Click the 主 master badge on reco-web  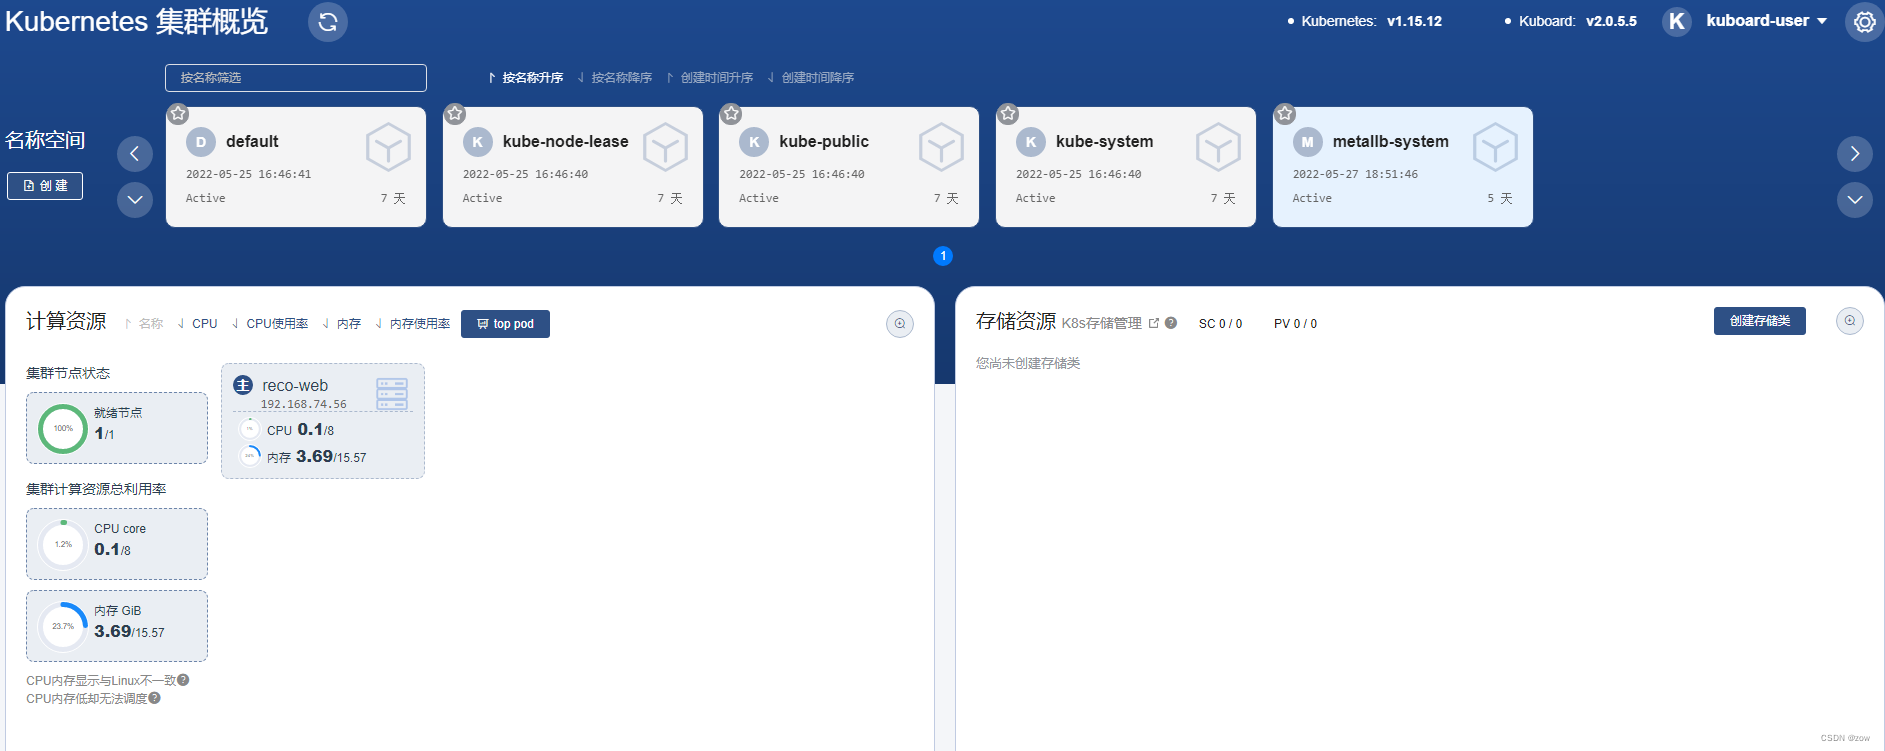coord(243,385)
